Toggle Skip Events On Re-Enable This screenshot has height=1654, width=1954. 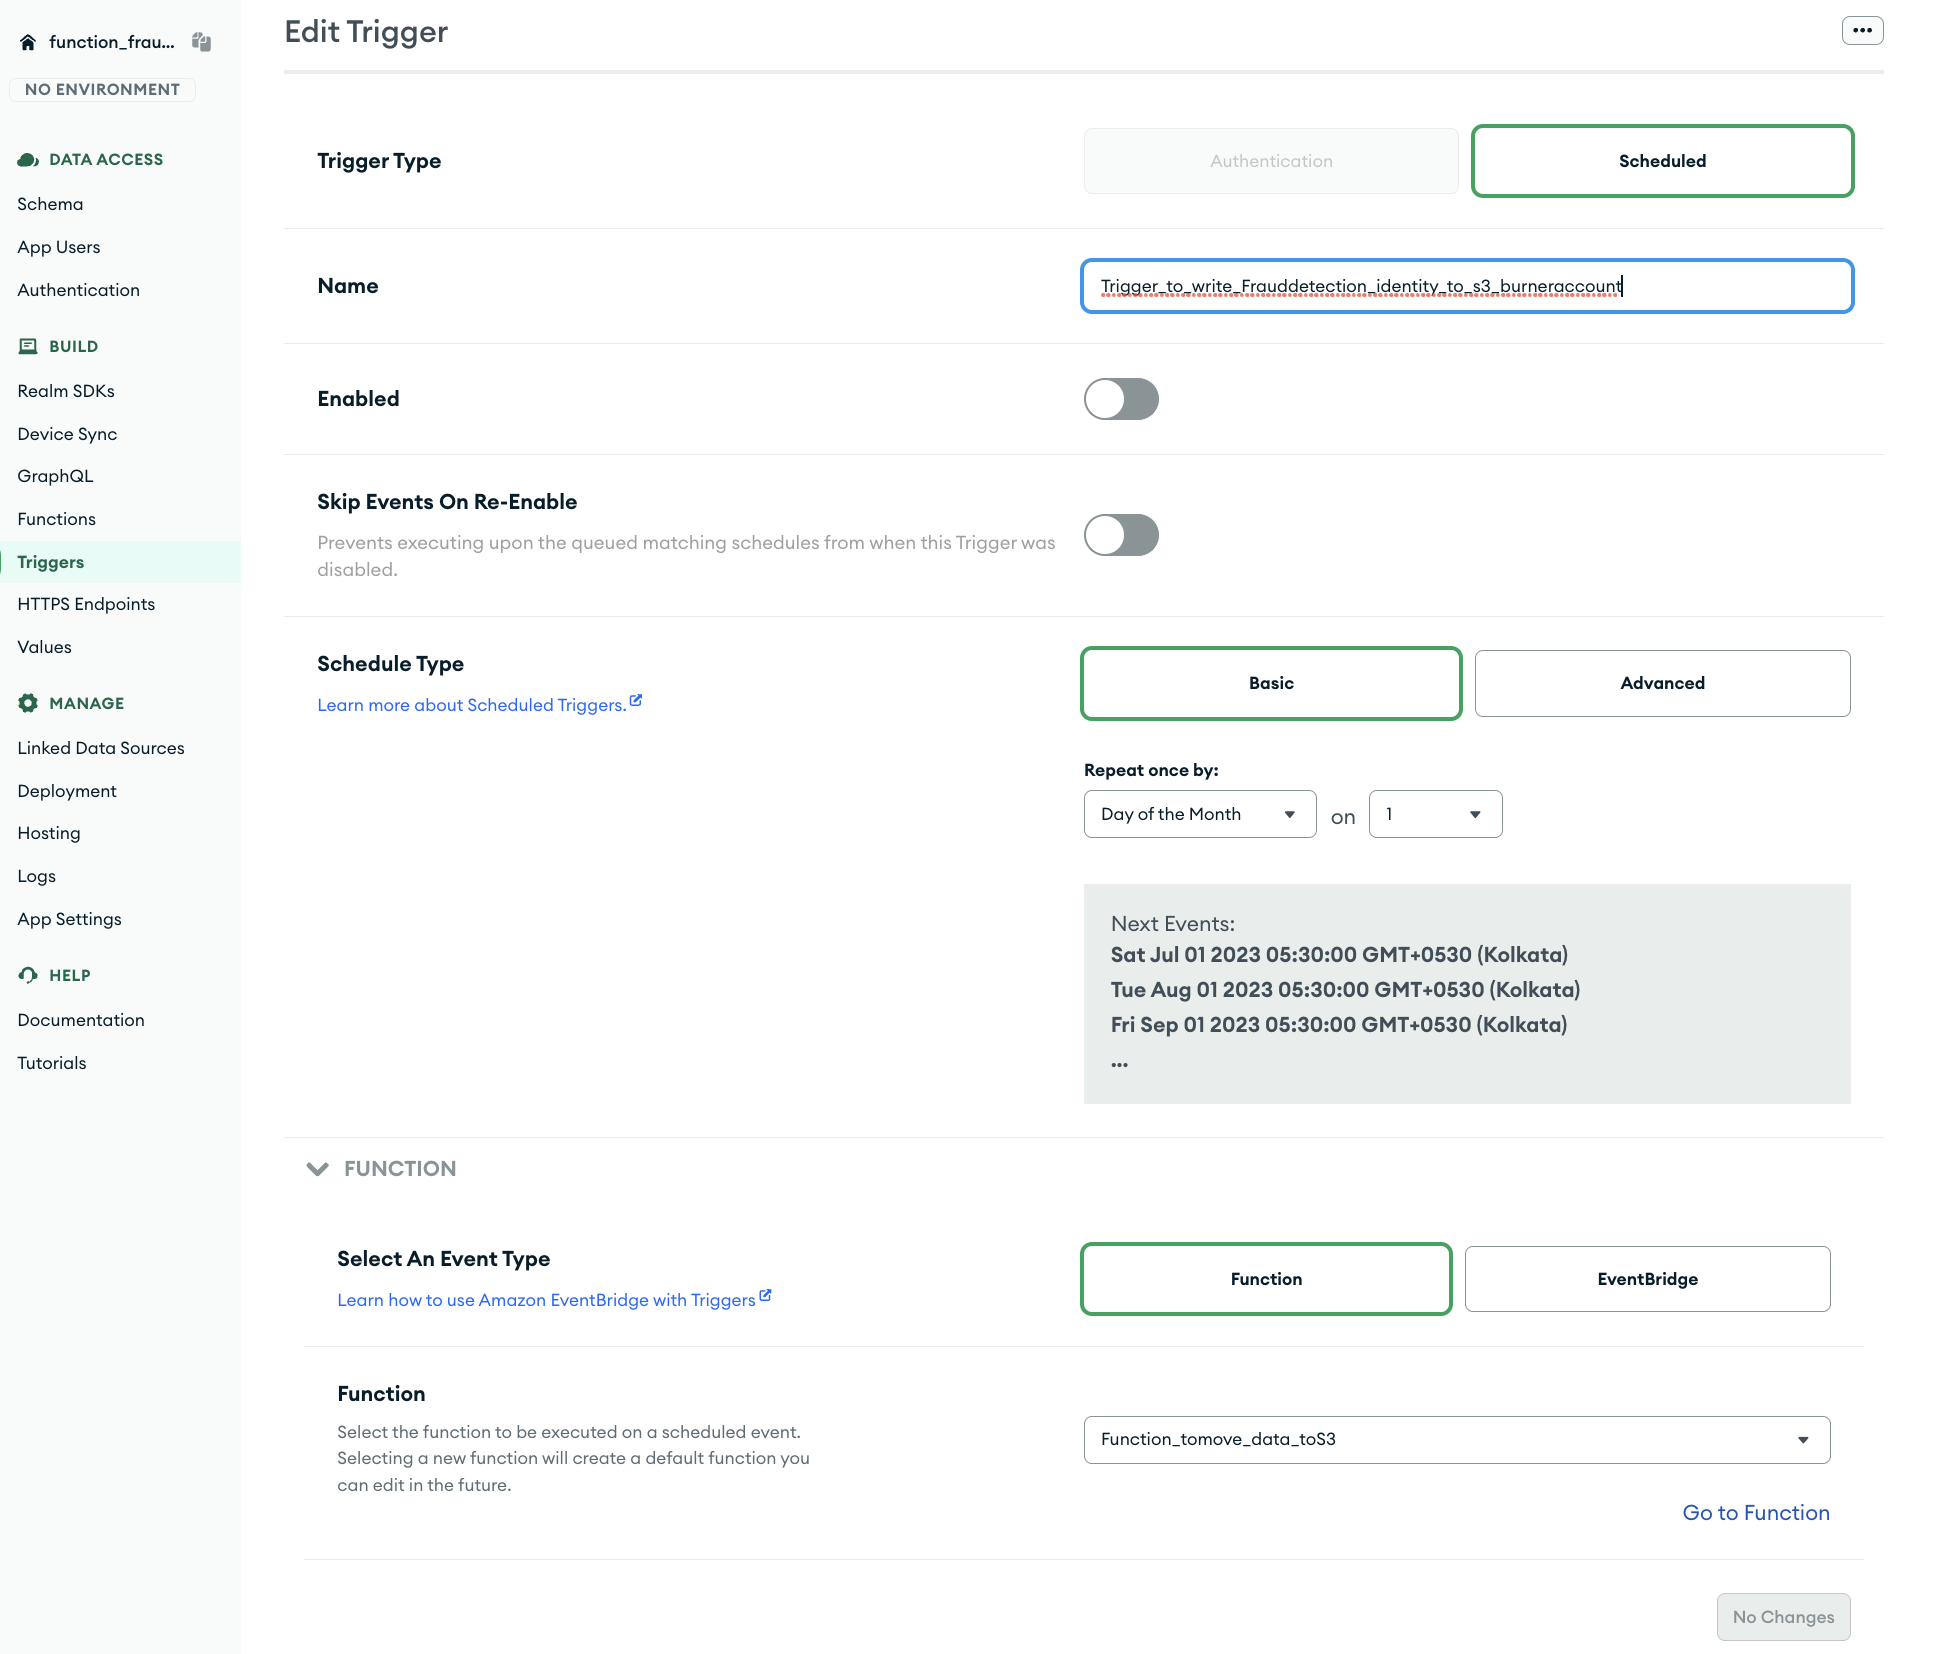(1121, 535)
